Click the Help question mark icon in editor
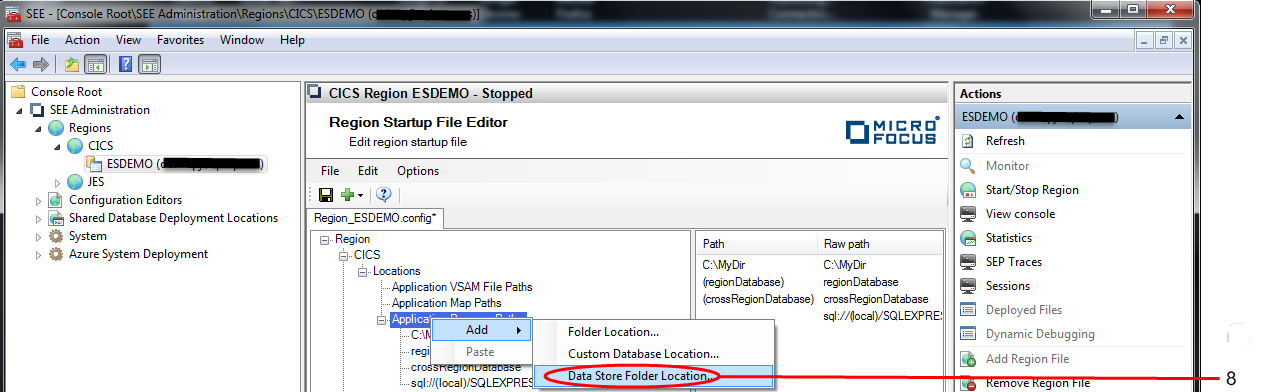 (x=383, y=194)
